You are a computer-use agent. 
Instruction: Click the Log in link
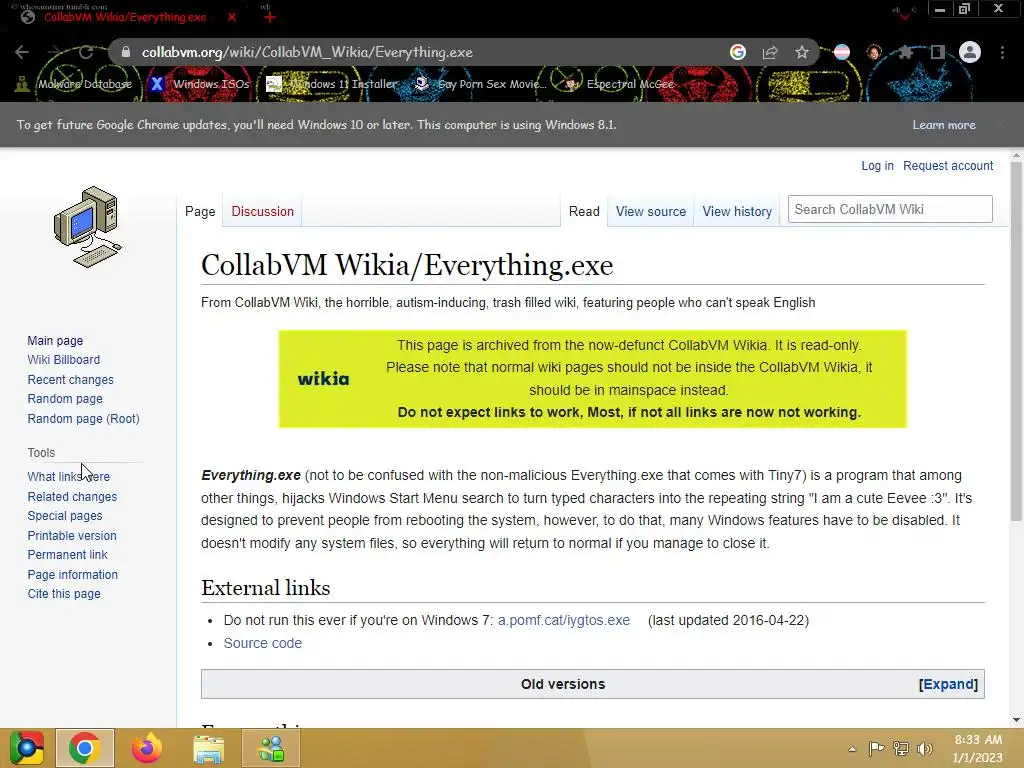[877, 166]
